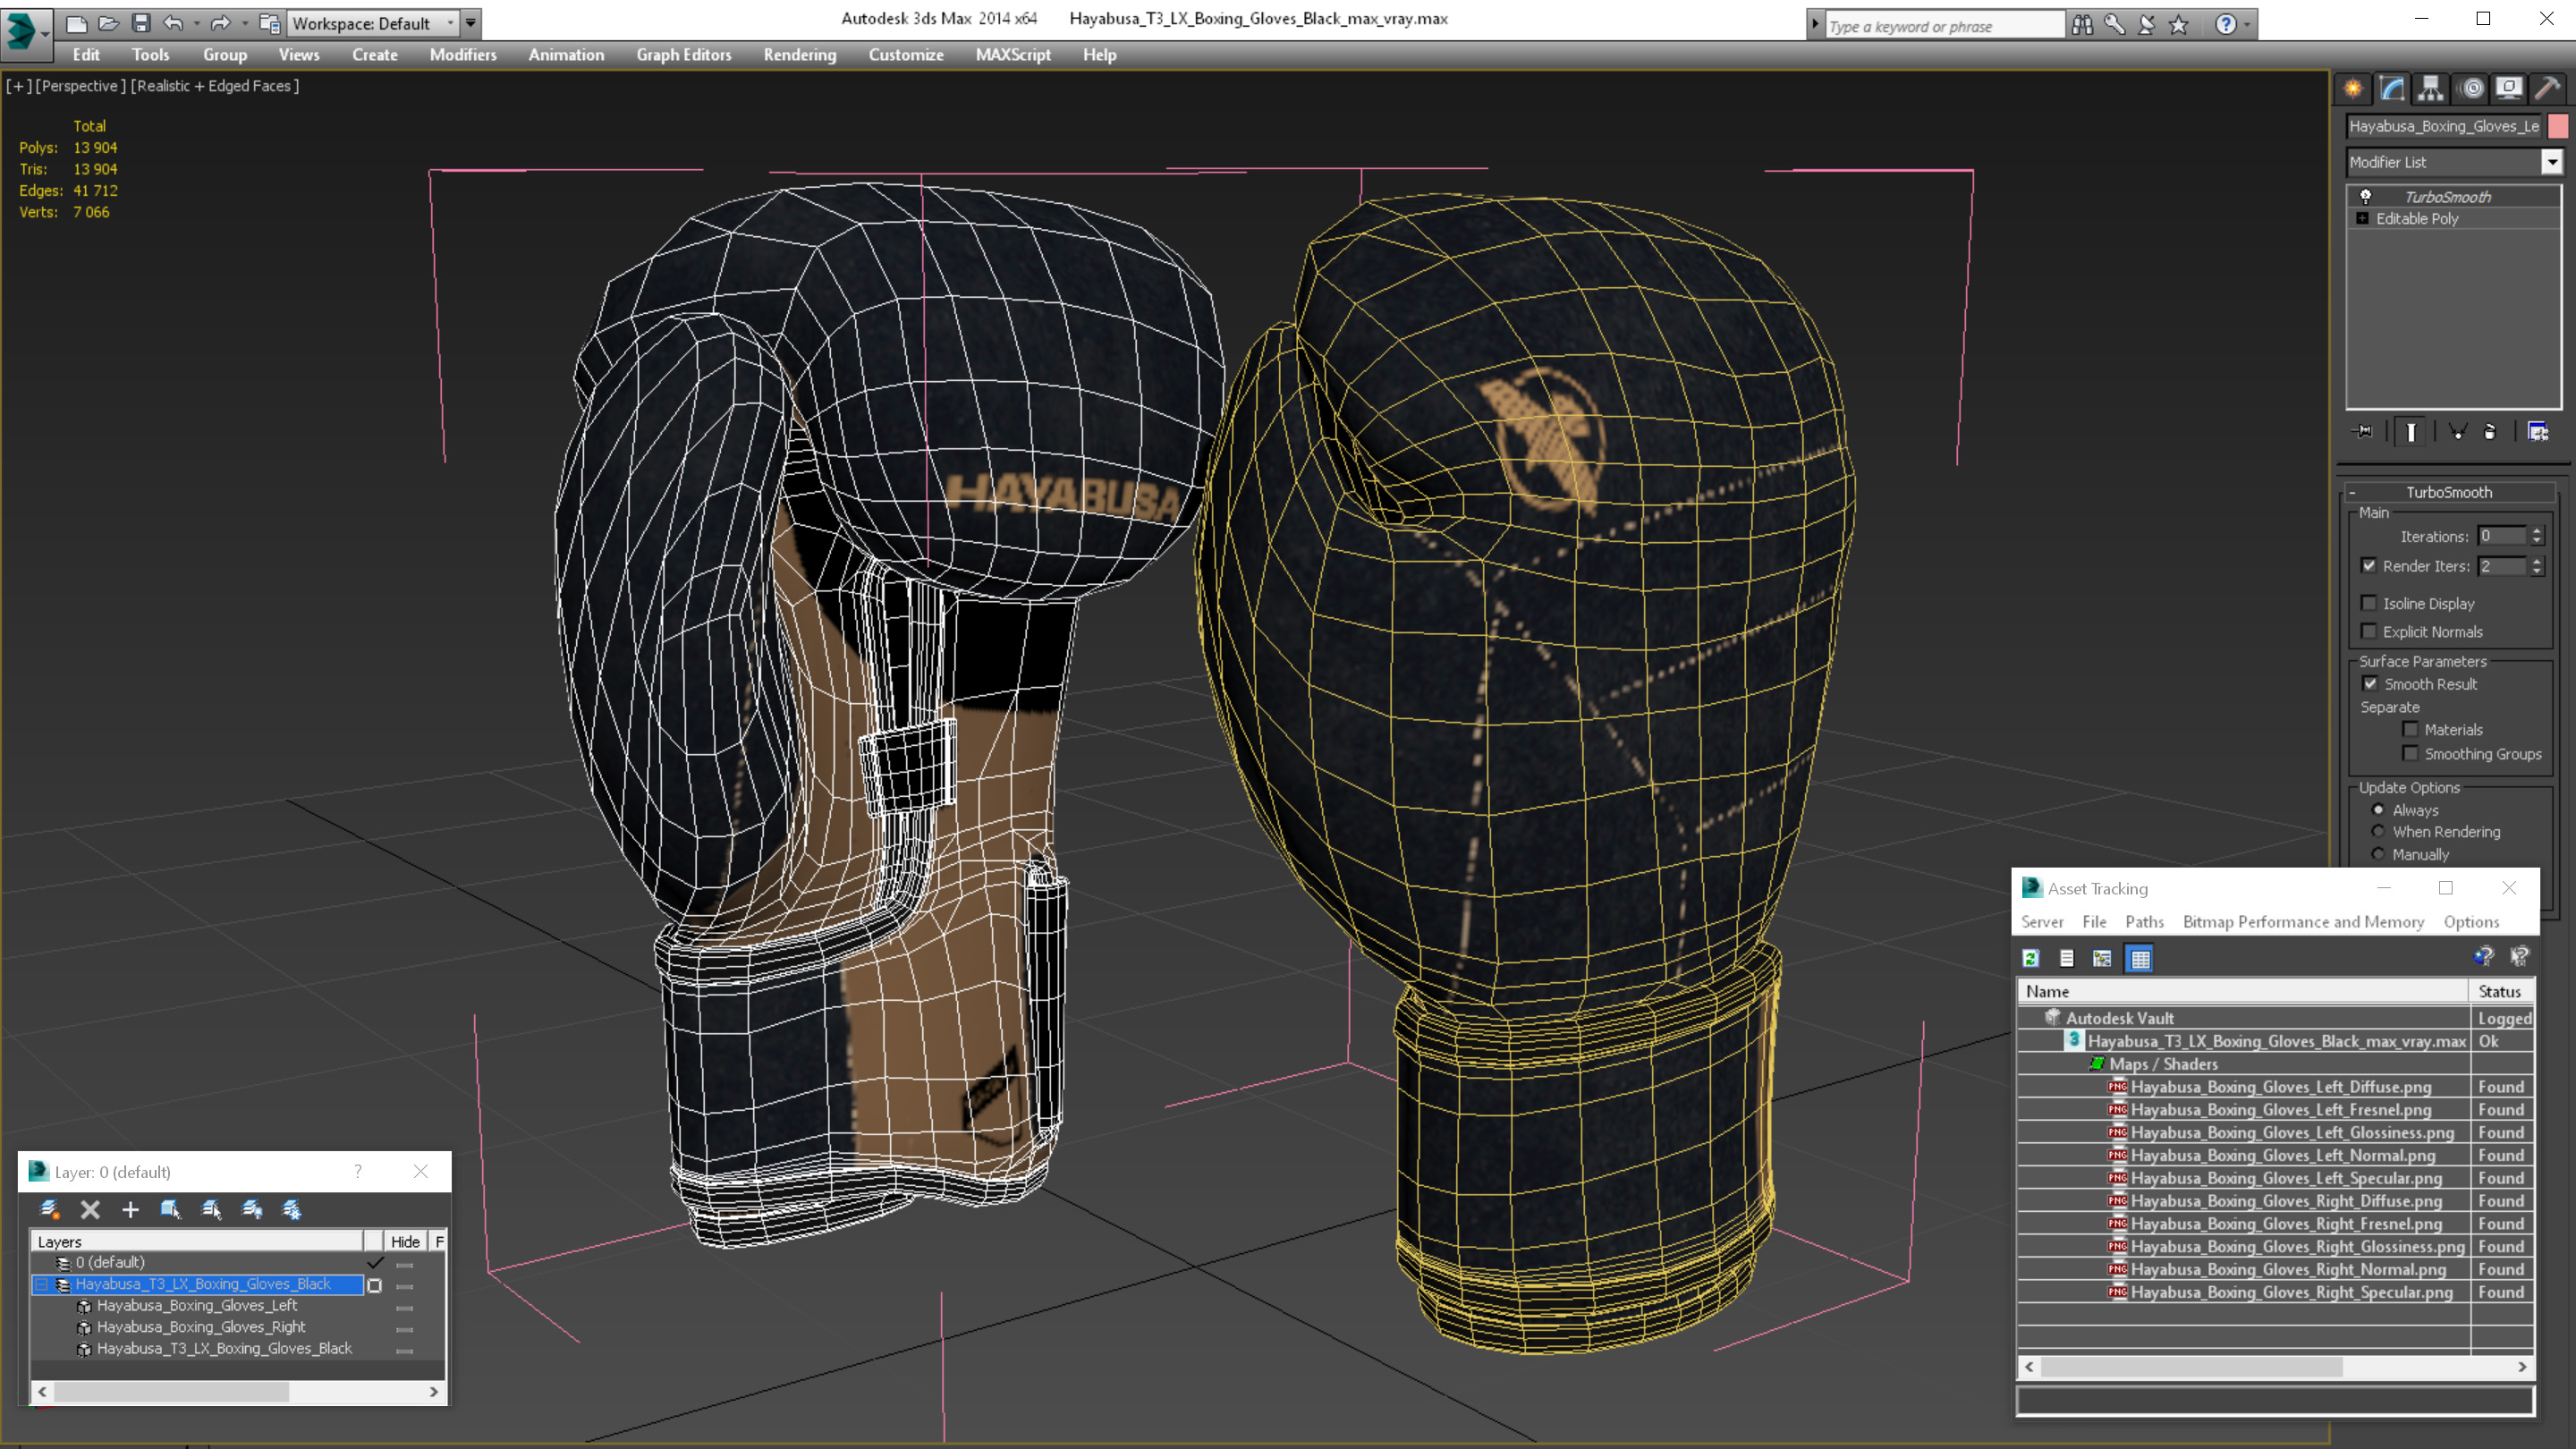Click the binoculars search icon
2576x1449 pixels.
coord(2082,24)
